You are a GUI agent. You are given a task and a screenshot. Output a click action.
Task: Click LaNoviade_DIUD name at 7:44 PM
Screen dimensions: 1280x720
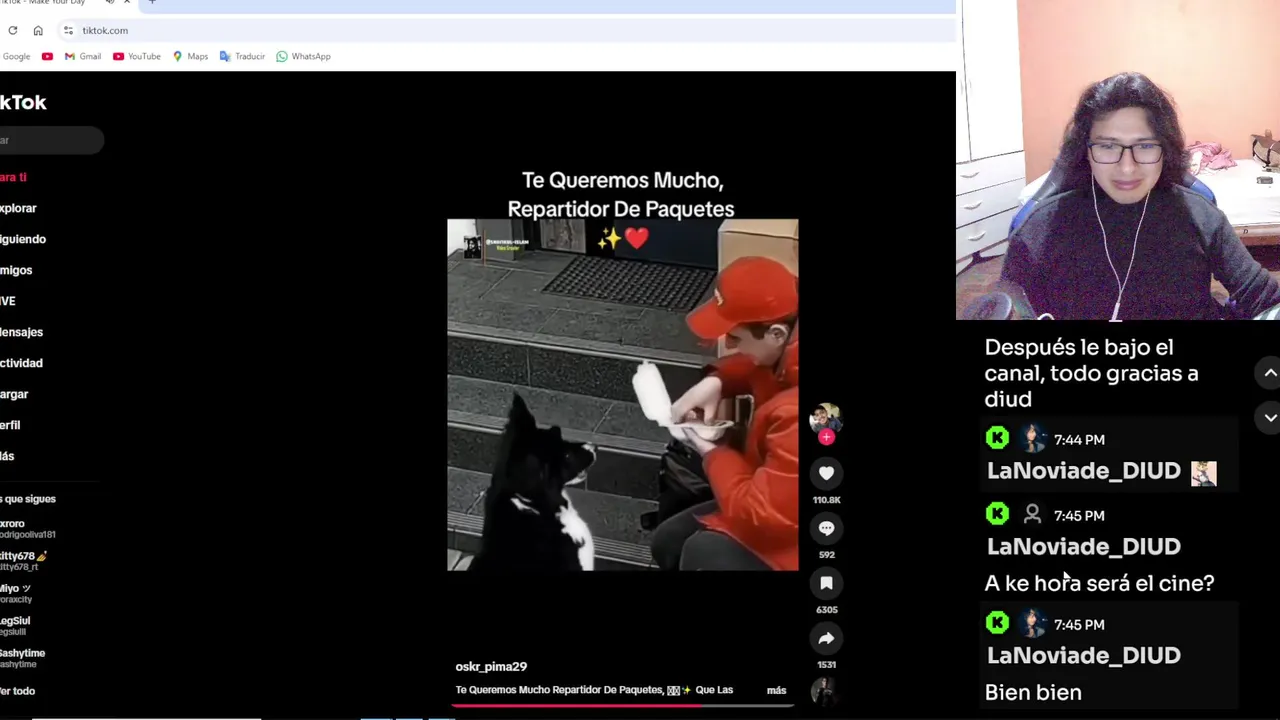pos(1084,471)
